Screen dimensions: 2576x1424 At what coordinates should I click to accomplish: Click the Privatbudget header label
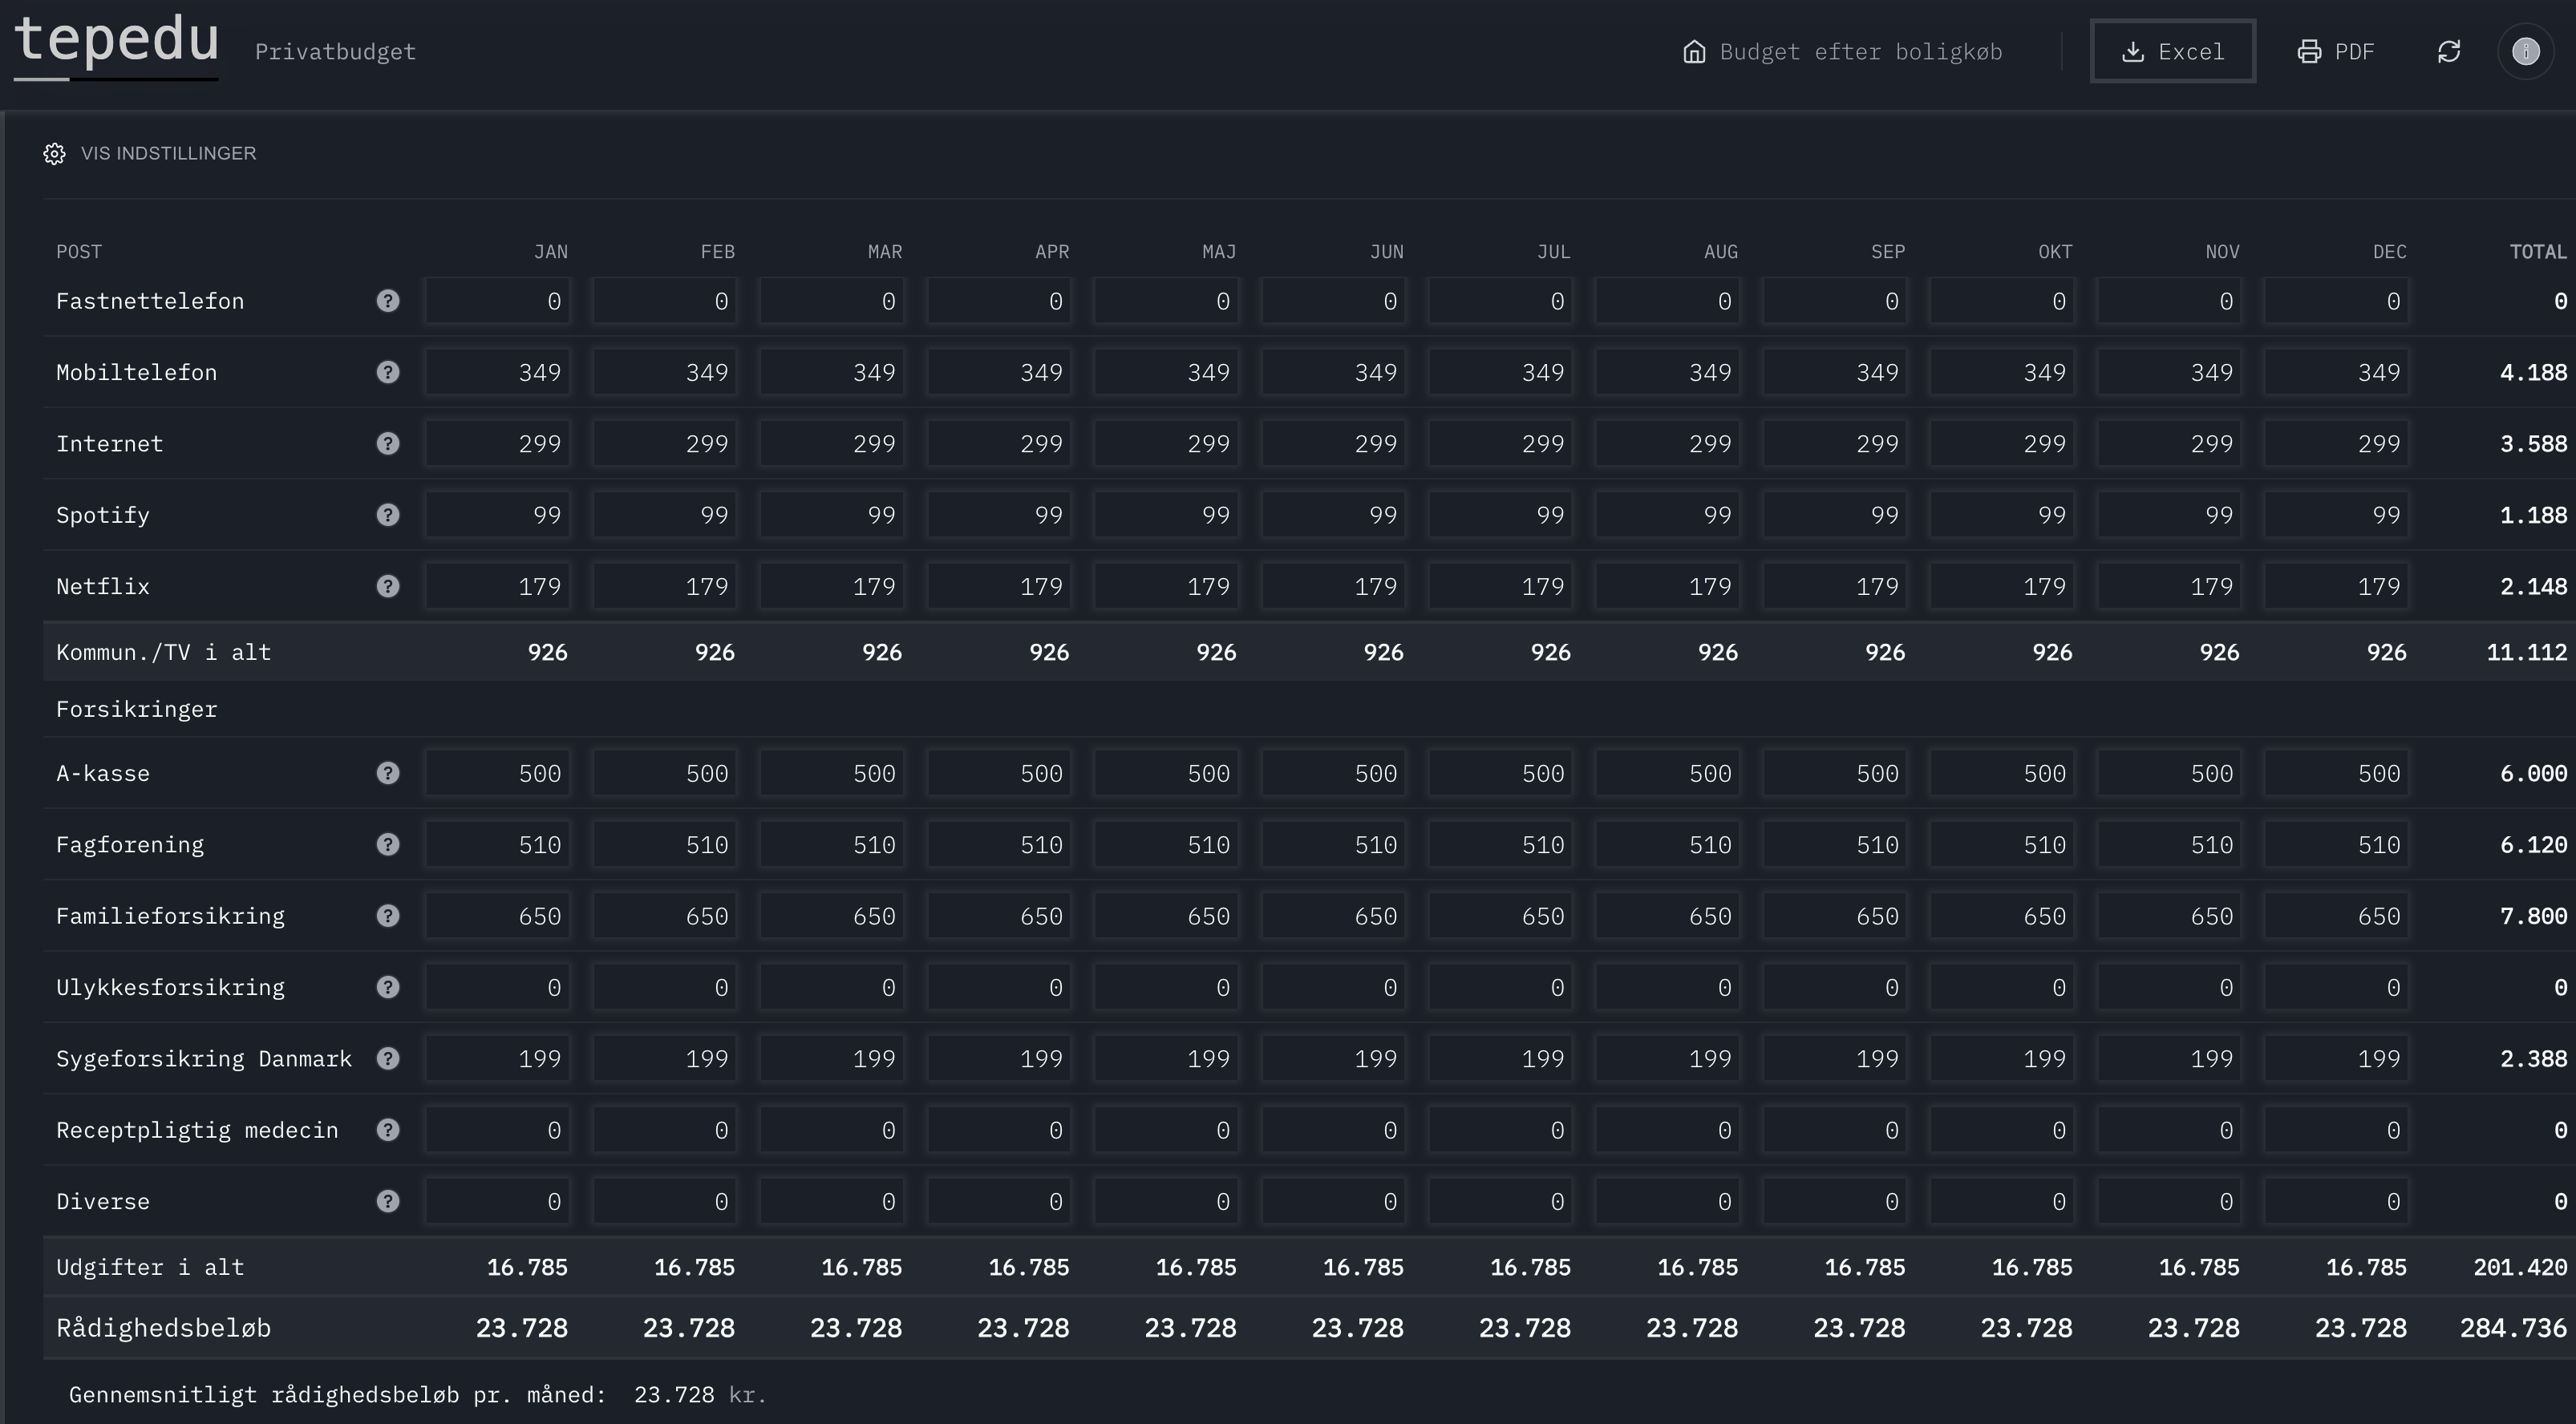click(x=335, y=52)
